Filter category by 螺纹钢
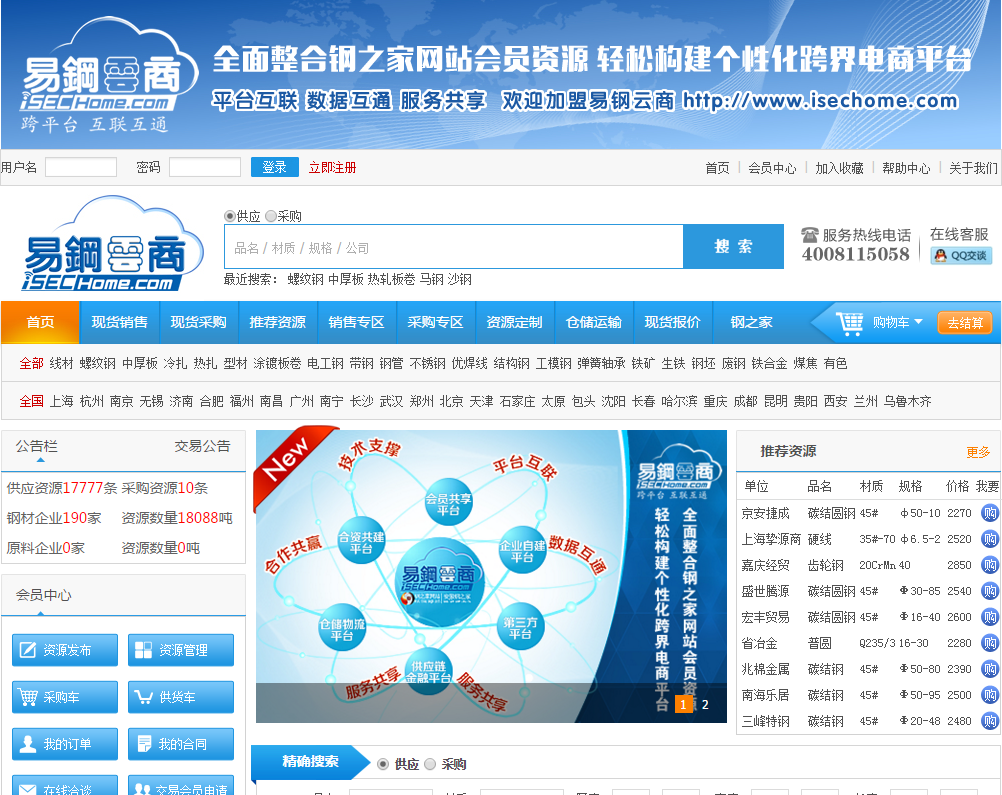The height and width of the screenshot is (795, 1002). pos(98,364)
